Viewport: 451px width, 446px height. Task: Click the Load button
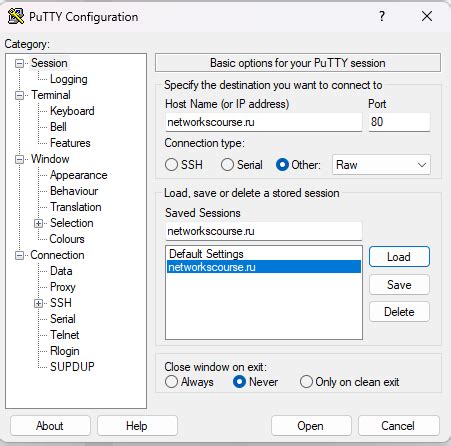point(399,257)
